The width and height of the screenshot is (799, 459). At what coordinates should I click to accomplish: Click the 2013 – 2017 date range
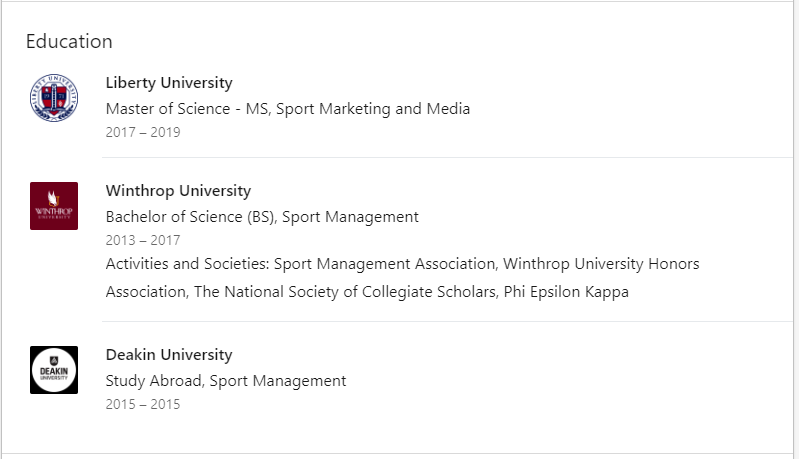(143, 240)
